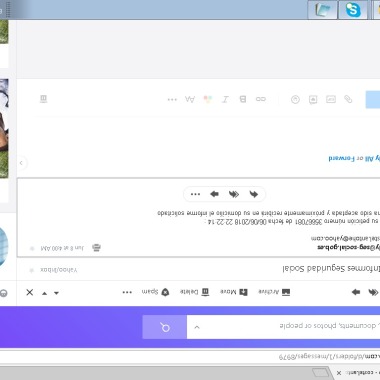Collapse the side panel with chevron arrow
The height and width of the screenshot is (380, 380).
(x=21, y=163)
